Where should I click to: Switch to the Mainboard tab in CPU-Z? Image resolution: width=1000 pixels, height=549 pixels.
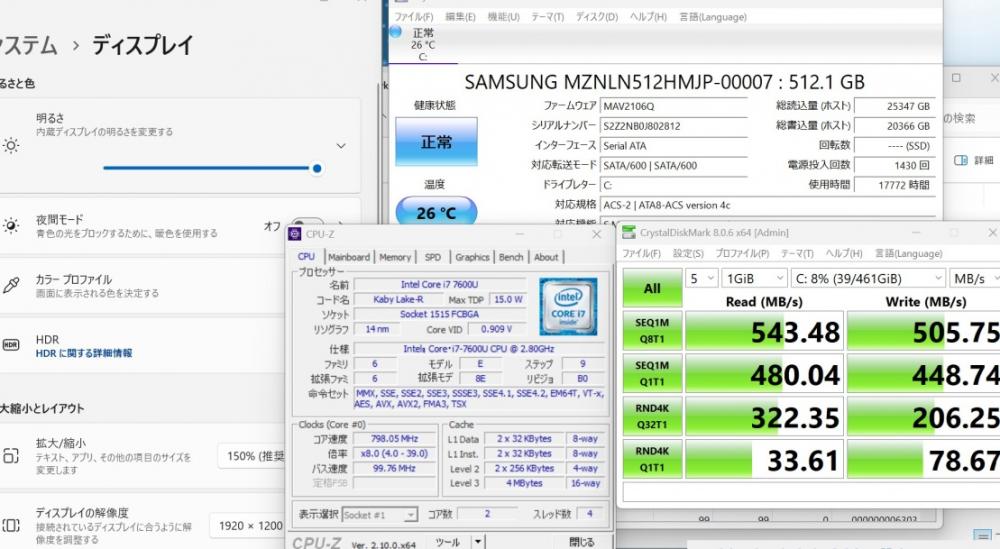349,257
